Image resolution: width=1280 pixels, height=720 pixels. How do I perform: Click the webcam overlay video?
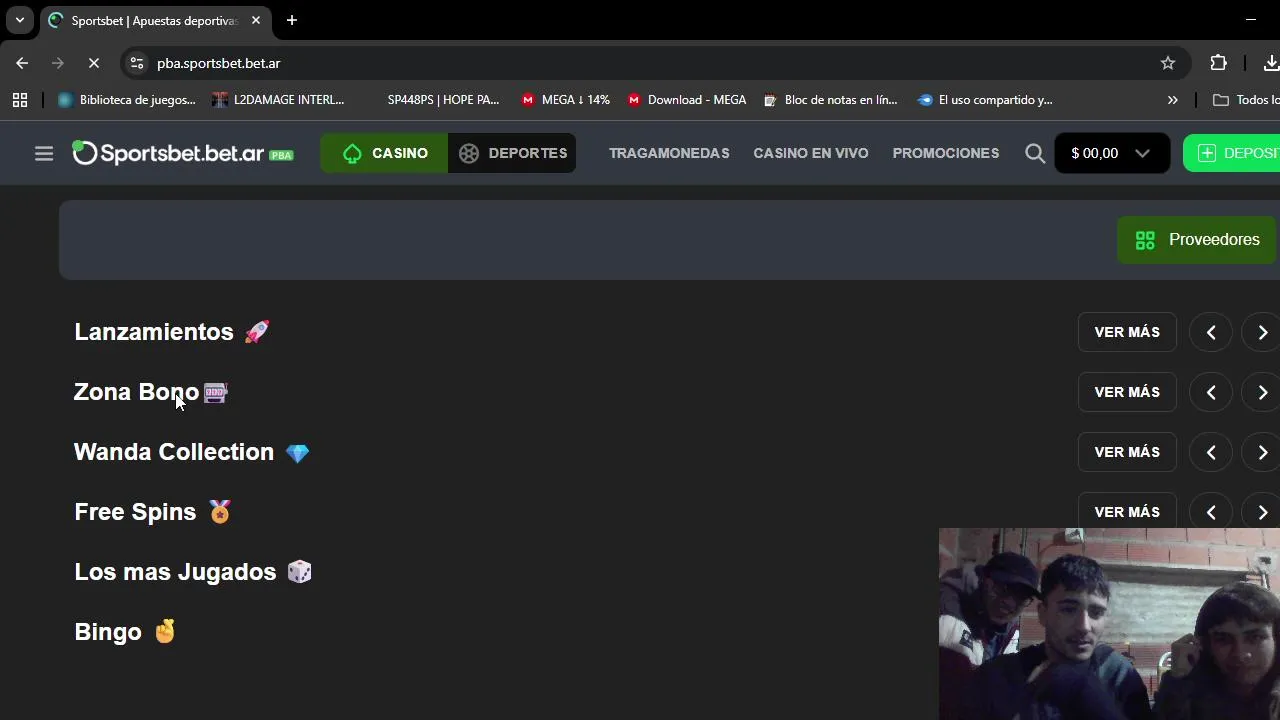1109,624
